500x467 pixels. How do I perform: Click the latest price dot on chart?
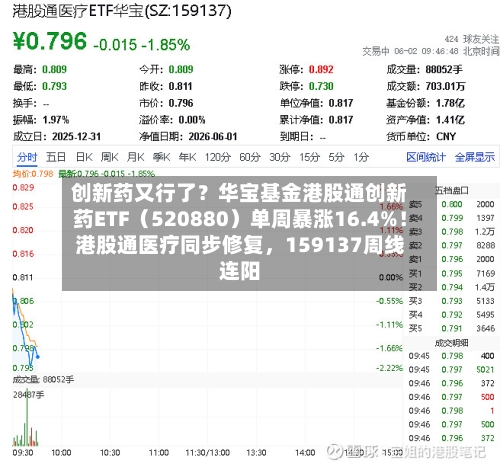[38, 357]
